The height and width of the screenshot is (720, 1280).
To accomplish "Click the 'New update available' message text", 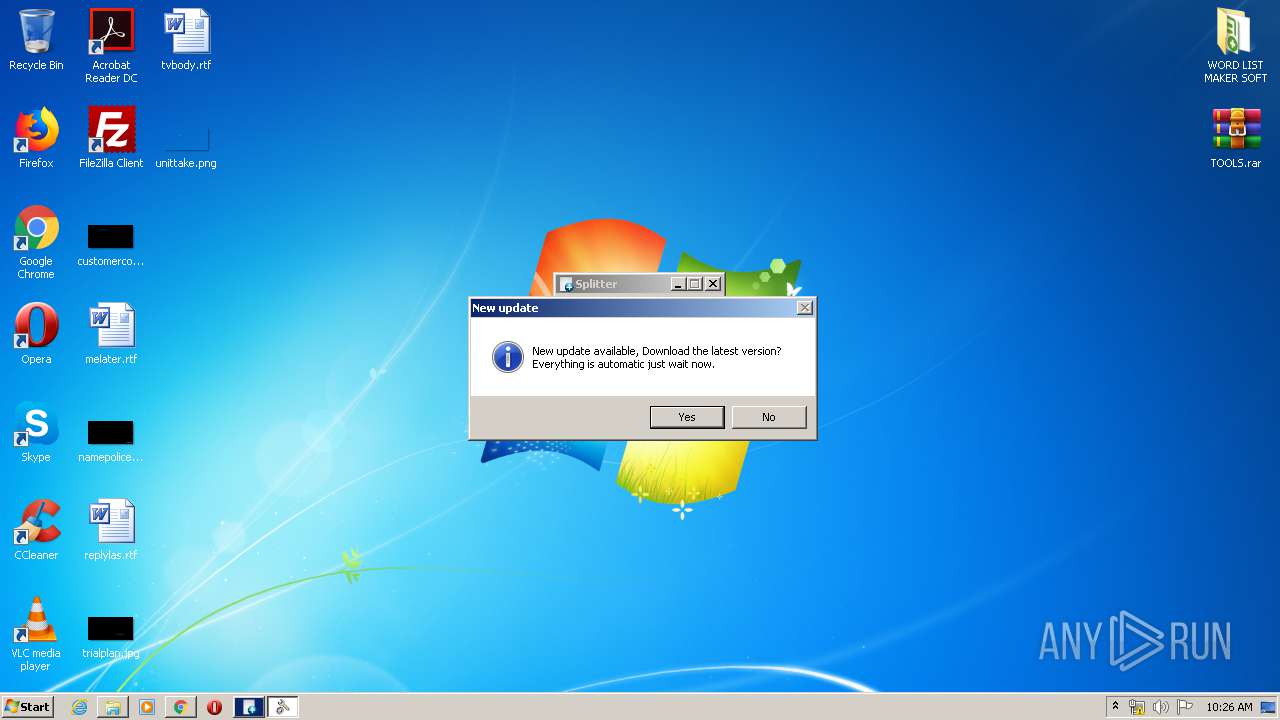I will point(656,357).
